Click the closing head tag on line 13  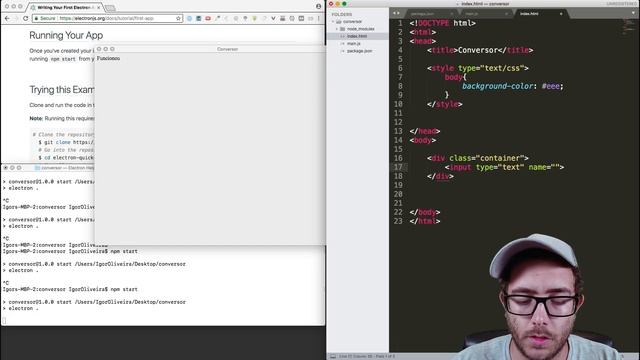tap(424, 131)
